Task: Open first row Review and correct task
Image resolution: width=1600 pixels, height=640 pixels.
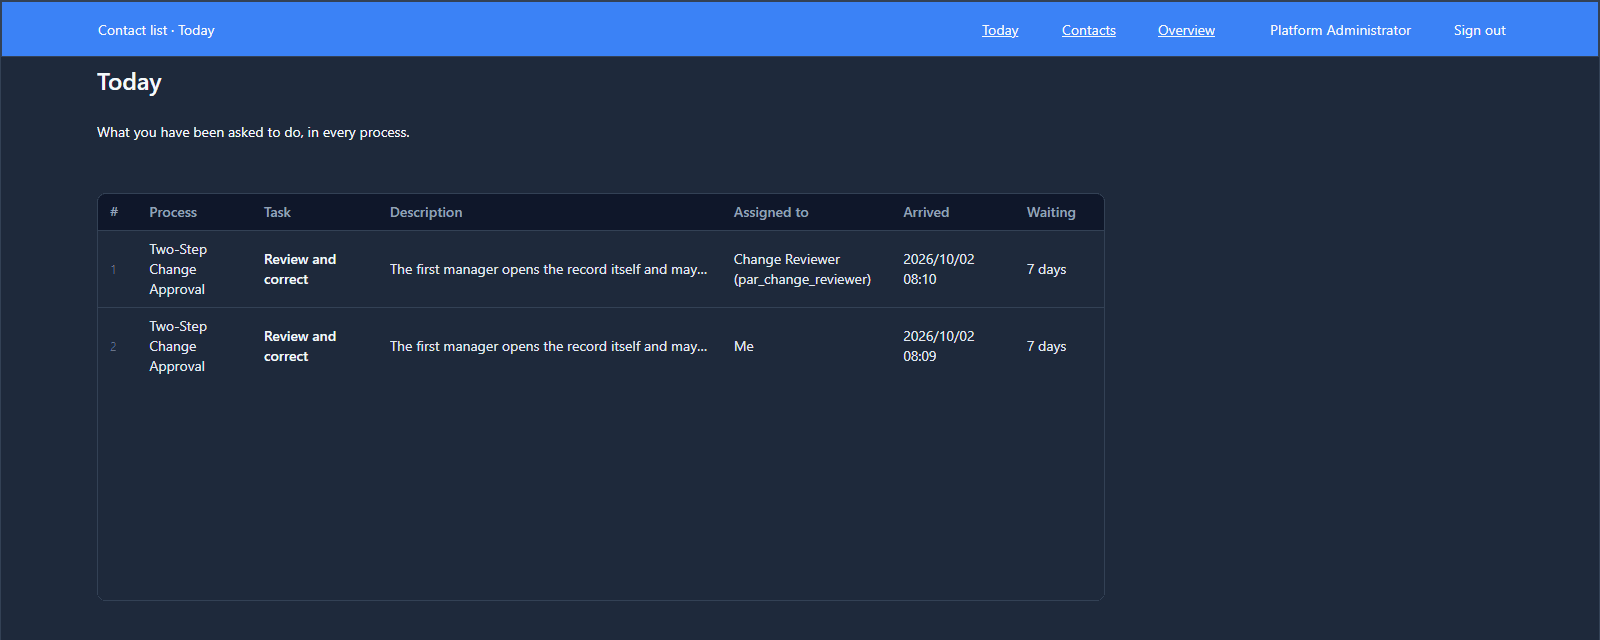Action: (x=300, y=269)
